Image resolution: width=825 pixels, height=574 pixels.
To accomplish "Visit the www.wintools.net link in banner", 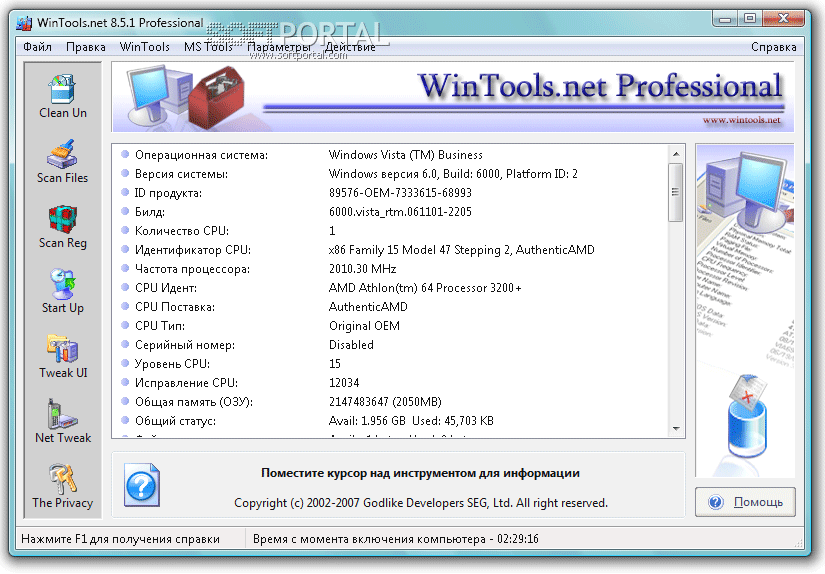I will [741, 120].
